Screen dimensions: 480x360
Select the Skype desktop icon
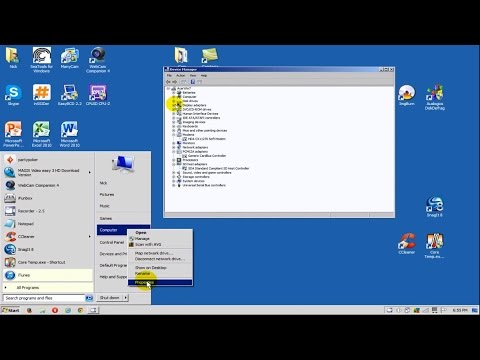(x=13, y=95)
